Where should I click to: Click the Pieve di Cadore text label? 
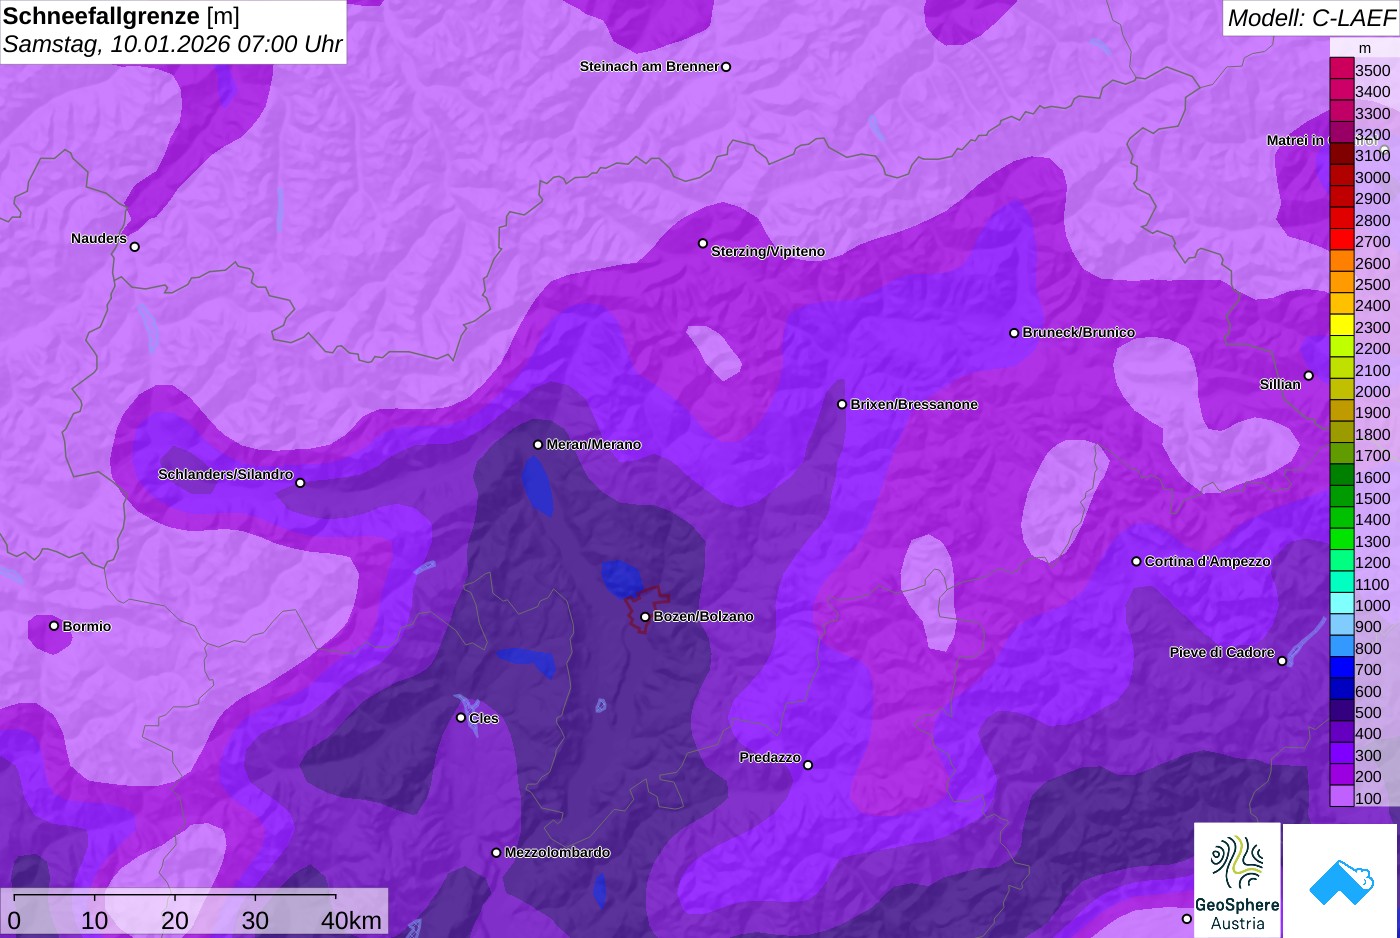tap(1222, 653)
